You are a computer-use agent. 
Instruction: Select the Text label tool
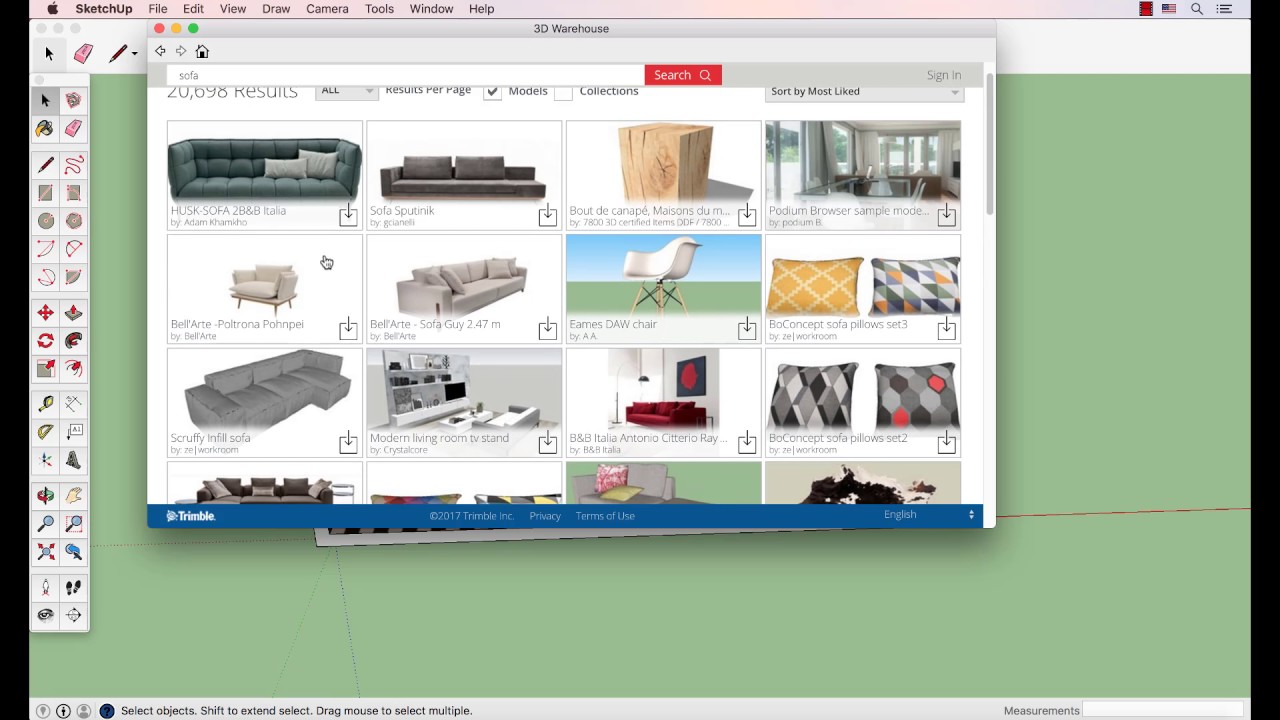click(x=73, y=432)
